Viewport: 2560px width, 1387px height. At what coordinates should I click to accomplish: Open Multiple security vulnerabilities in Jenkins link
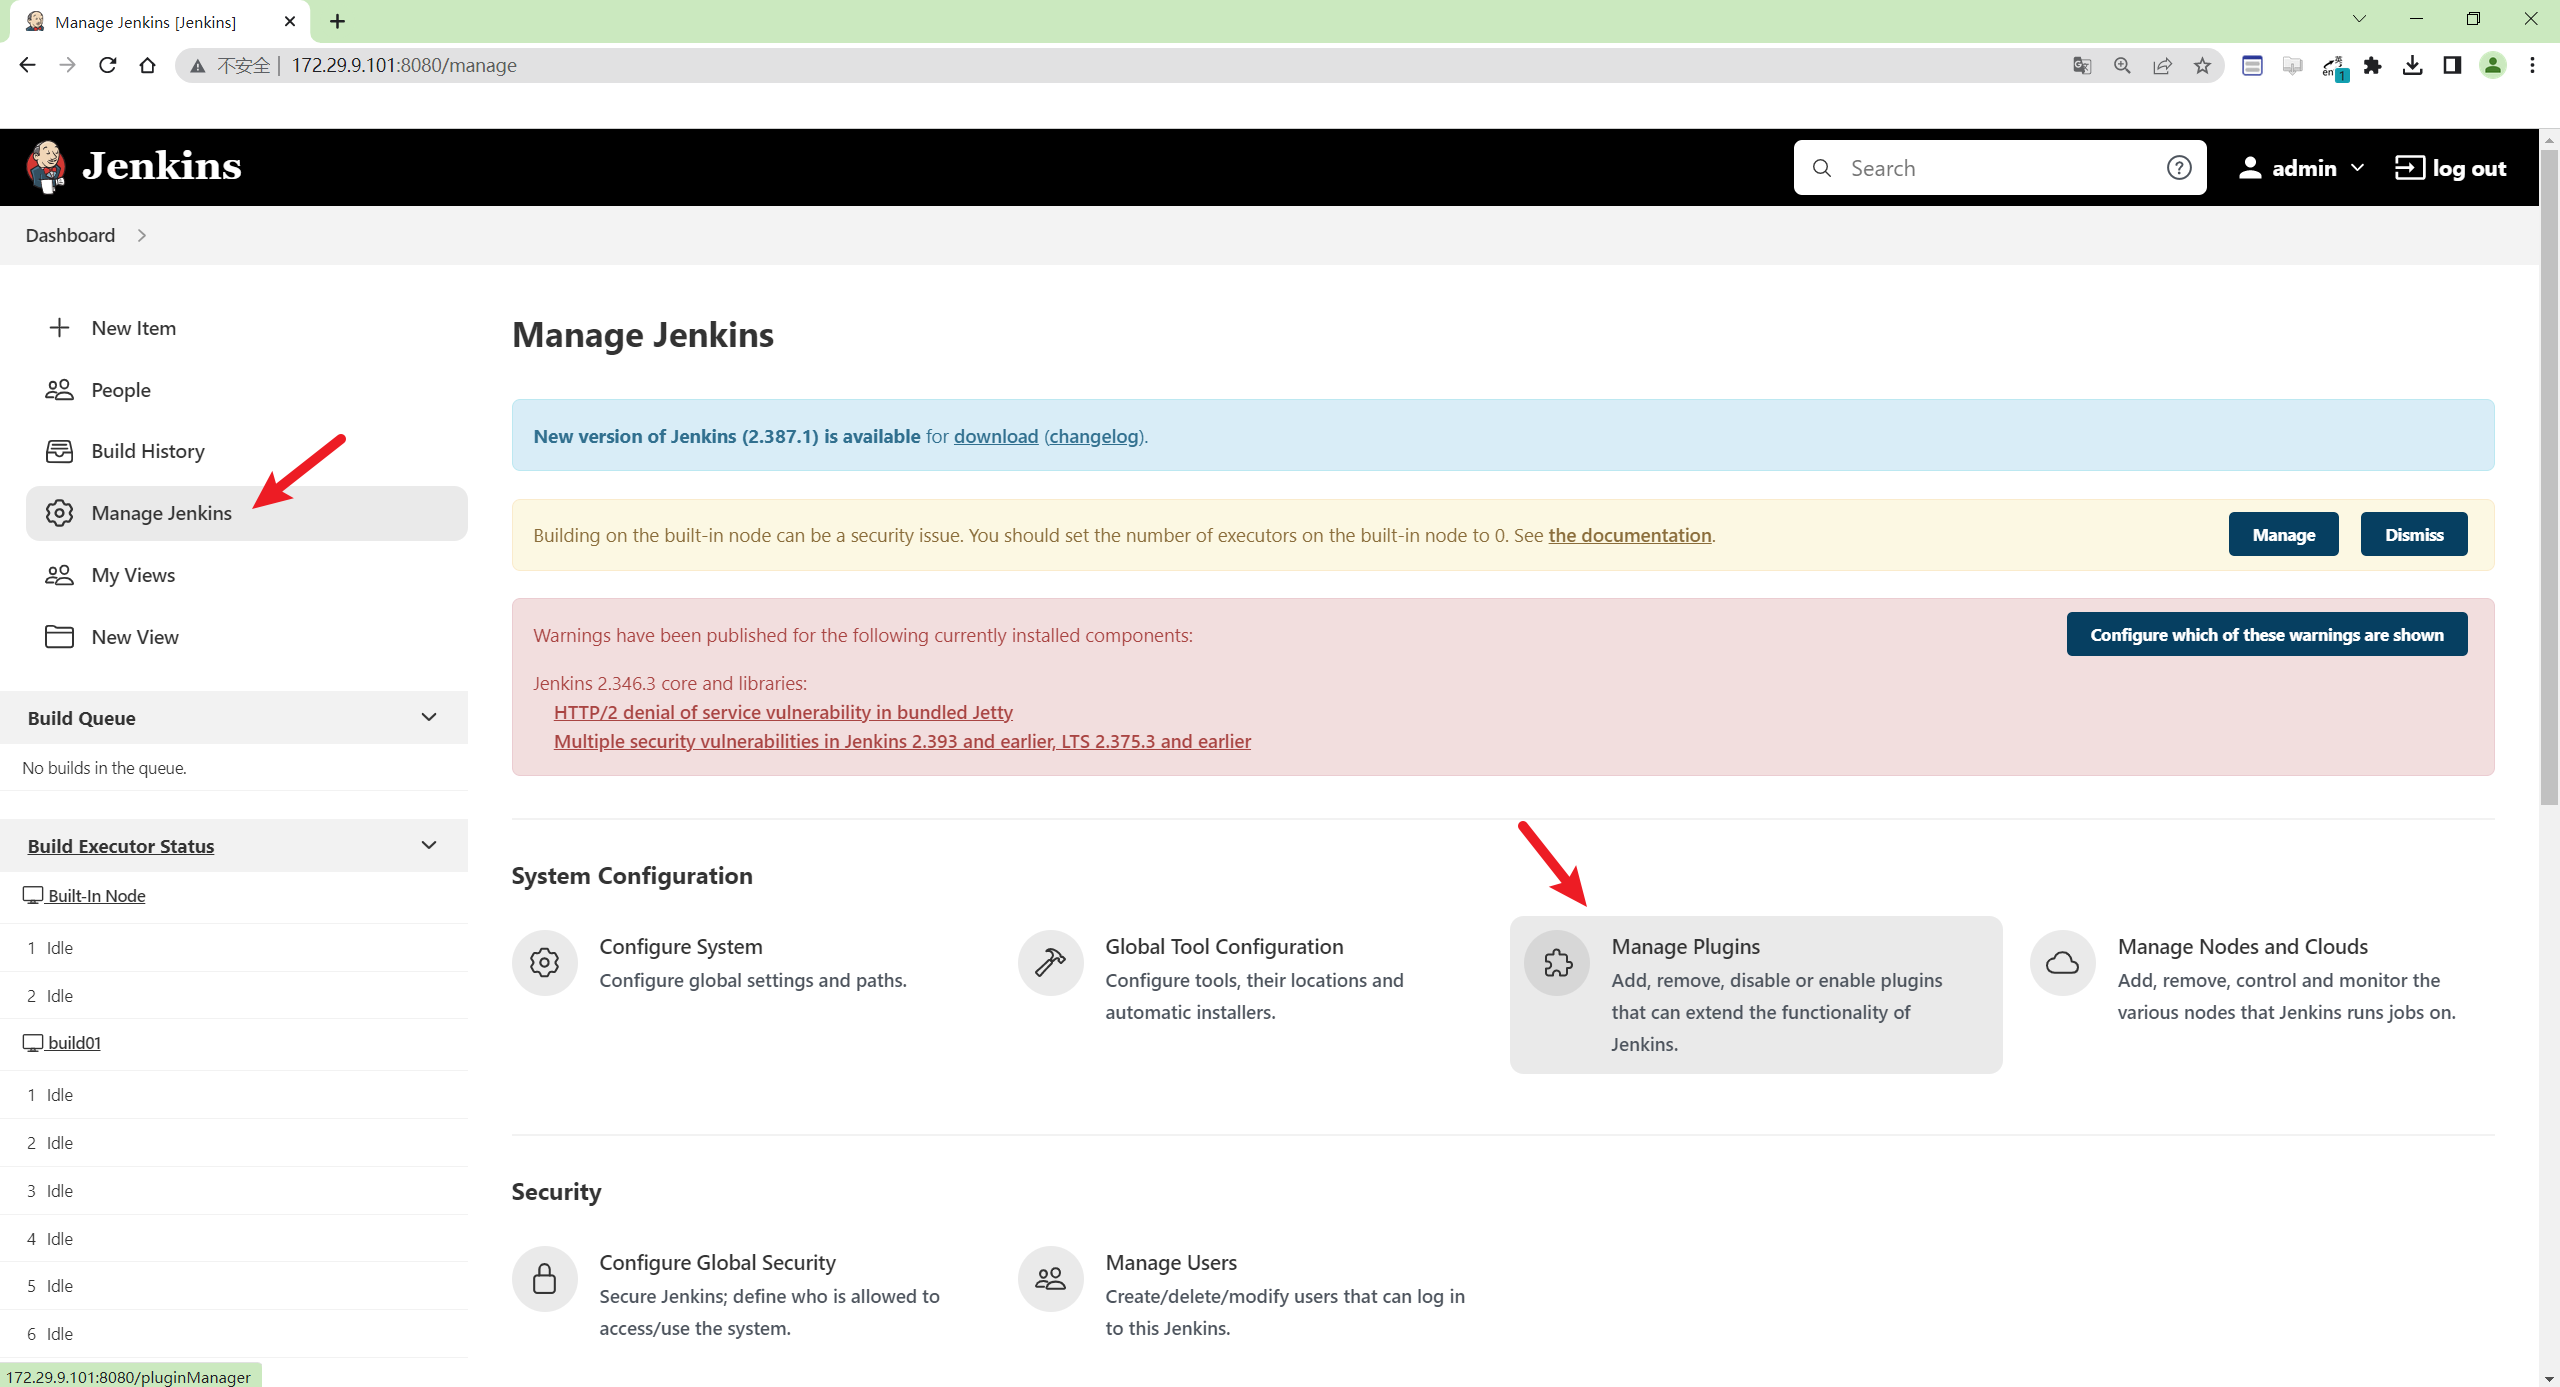click(x=902, y=741)
